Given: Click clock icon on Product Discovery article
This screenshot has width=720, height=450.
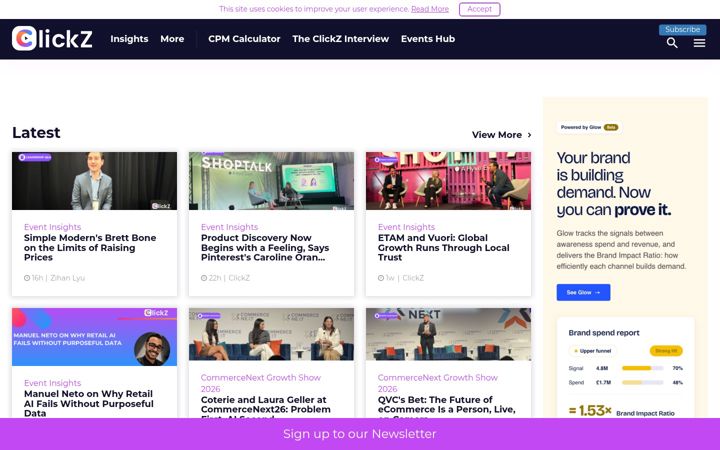Looking at the screenshot, I should coord(203,278).
